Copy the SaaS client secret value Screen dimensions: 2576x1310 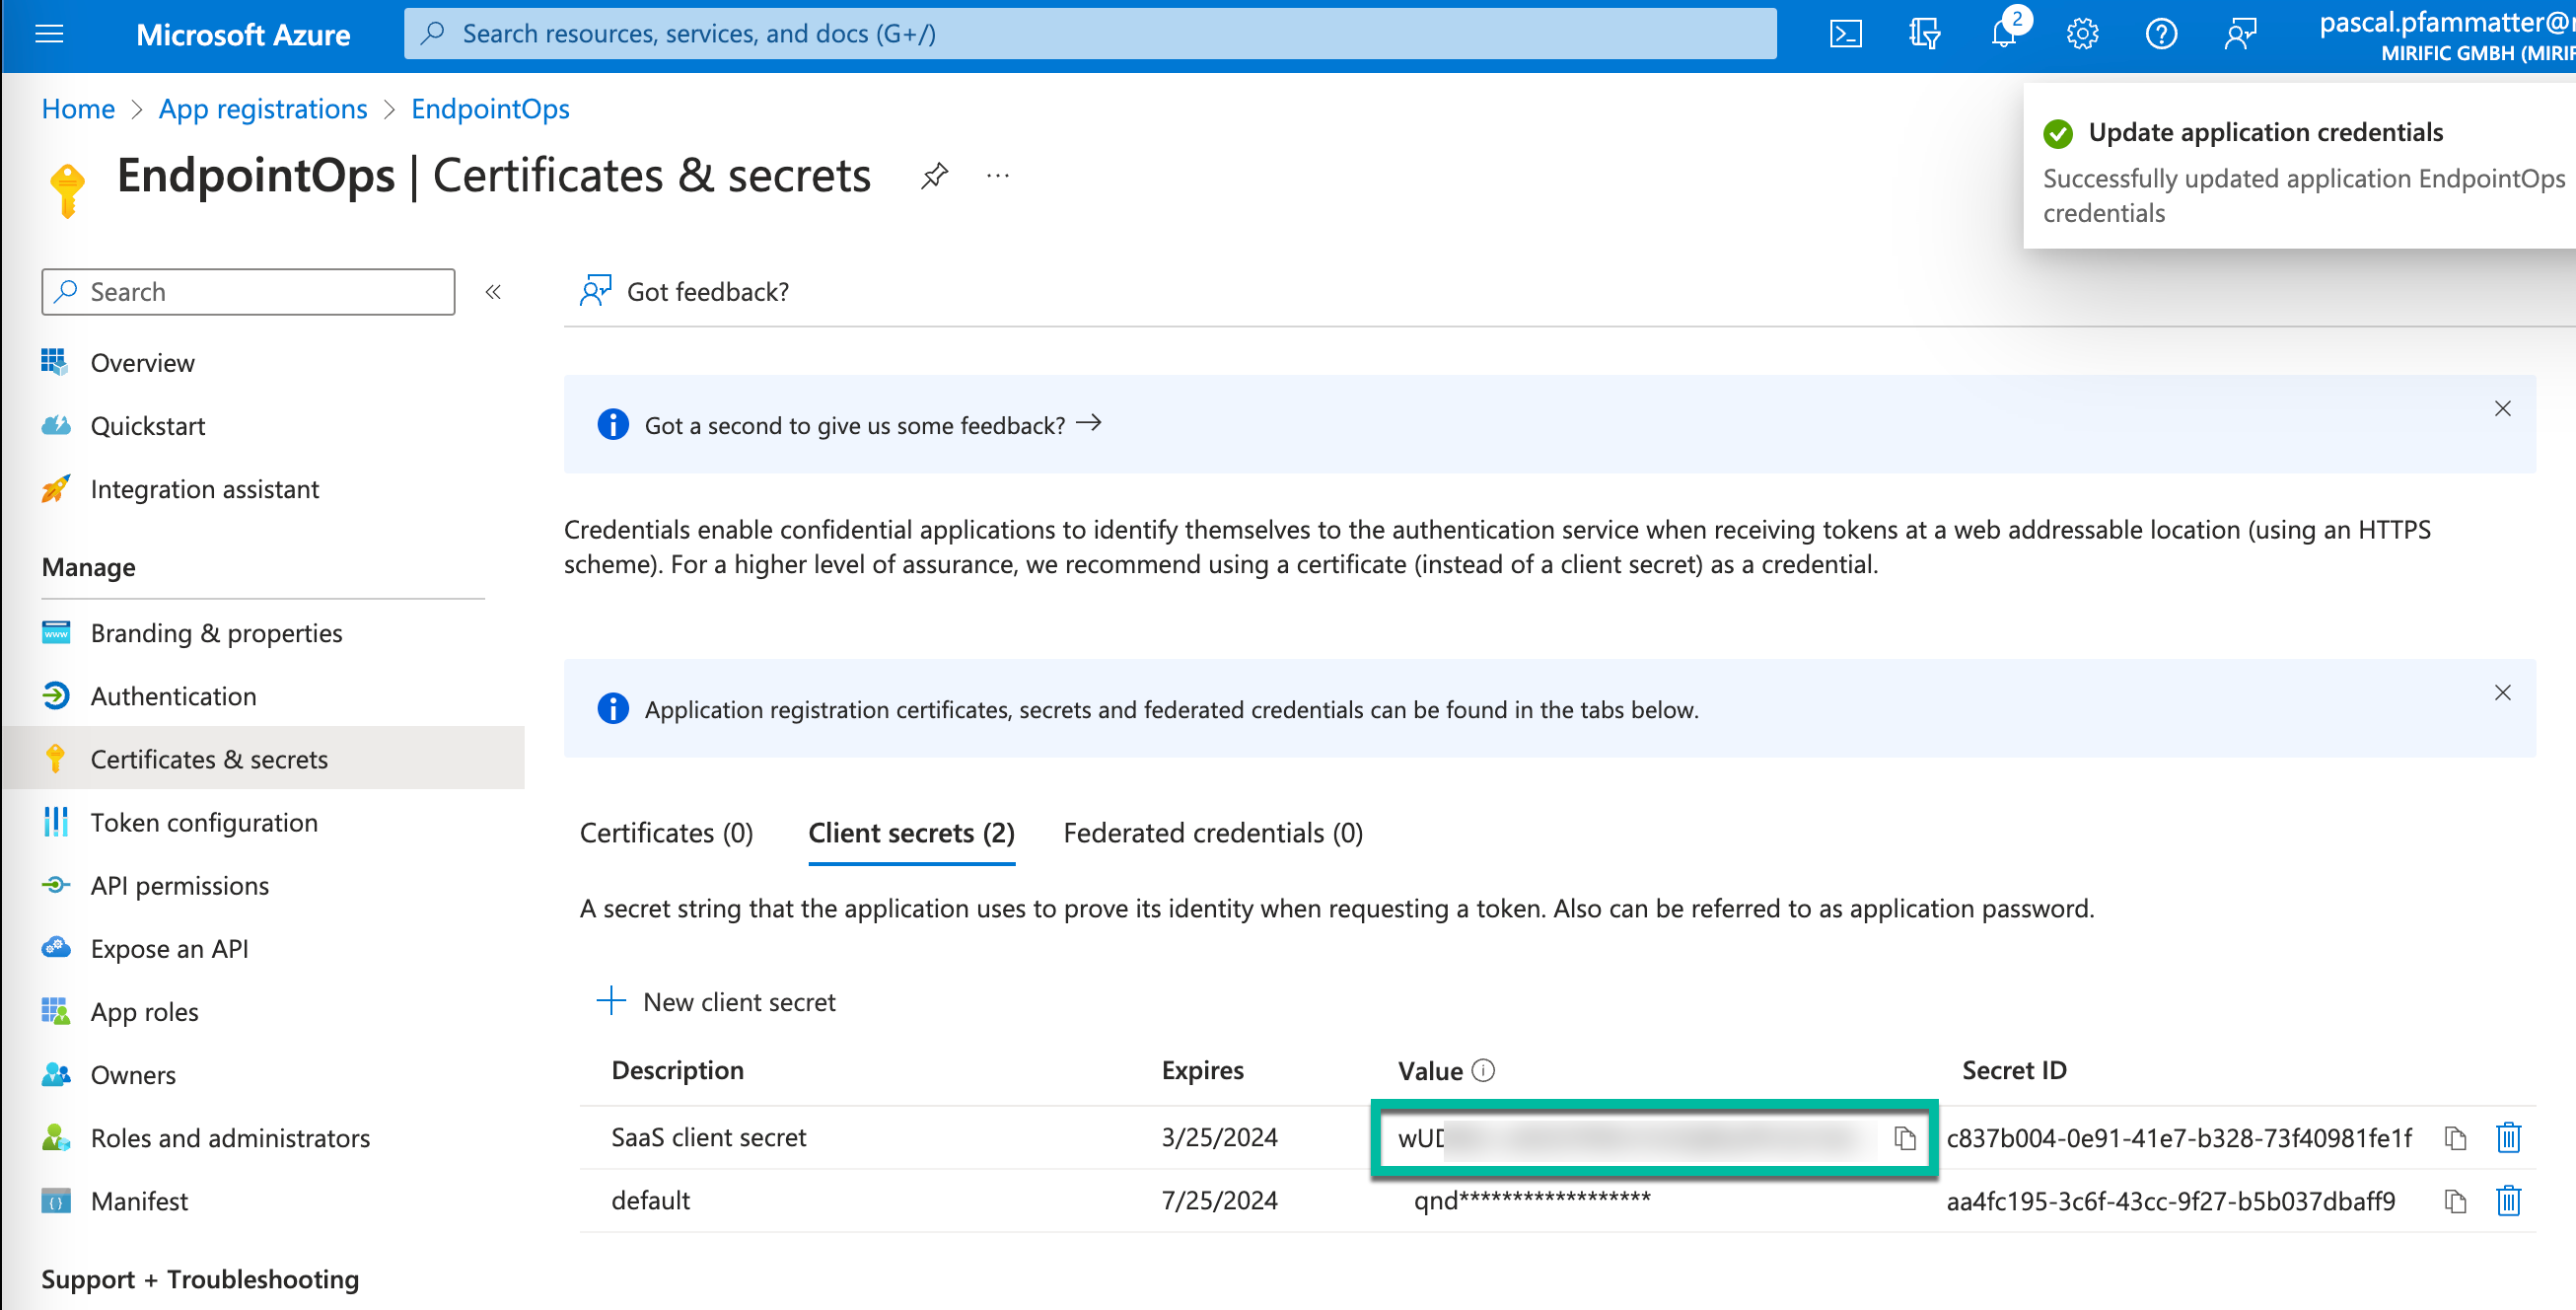(x=1904, y=1138)
